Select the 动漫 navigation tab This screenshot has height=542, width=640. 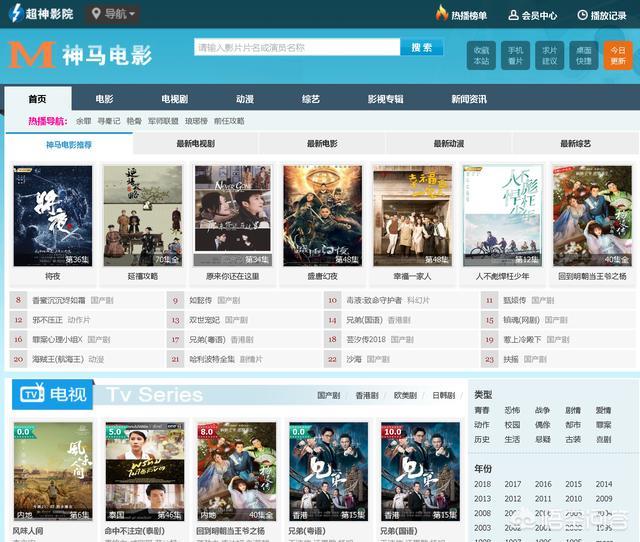[x=245, y=99]
